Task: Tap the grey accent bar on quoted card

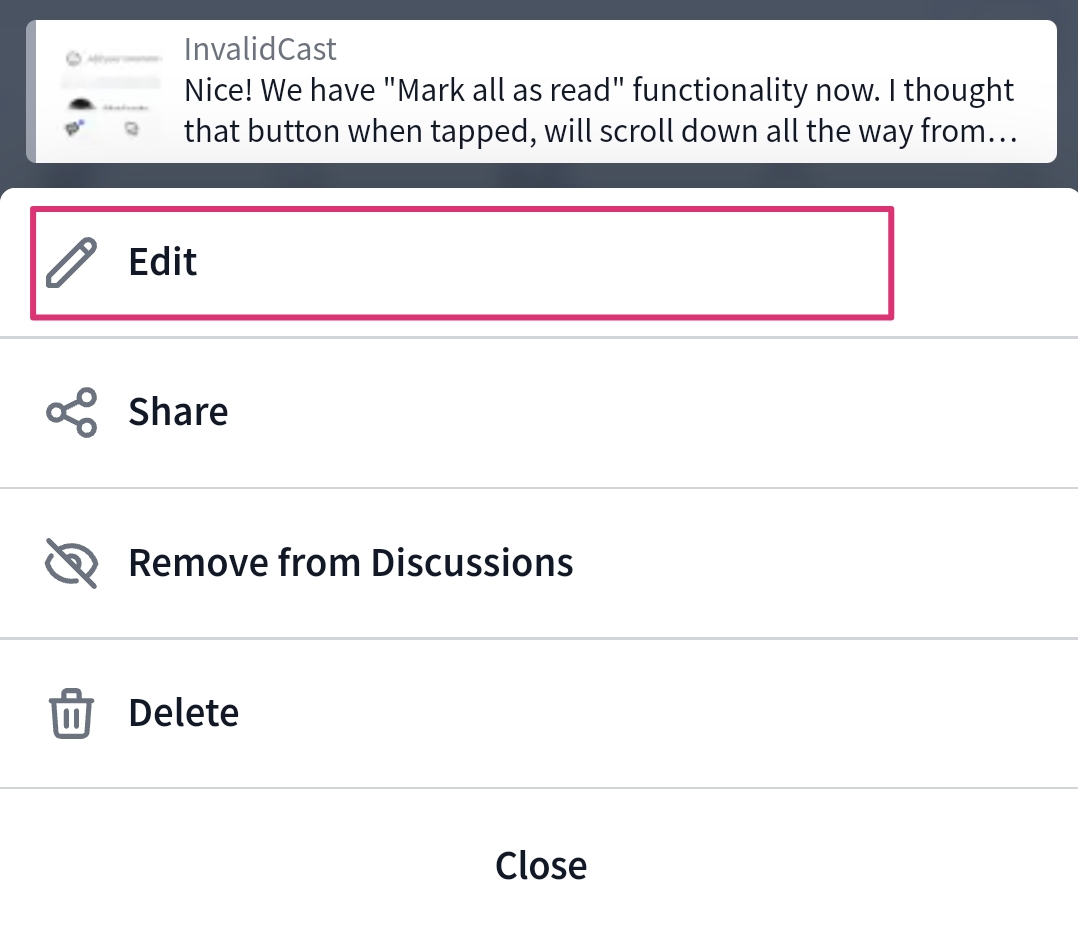Action: click(30, 91)
